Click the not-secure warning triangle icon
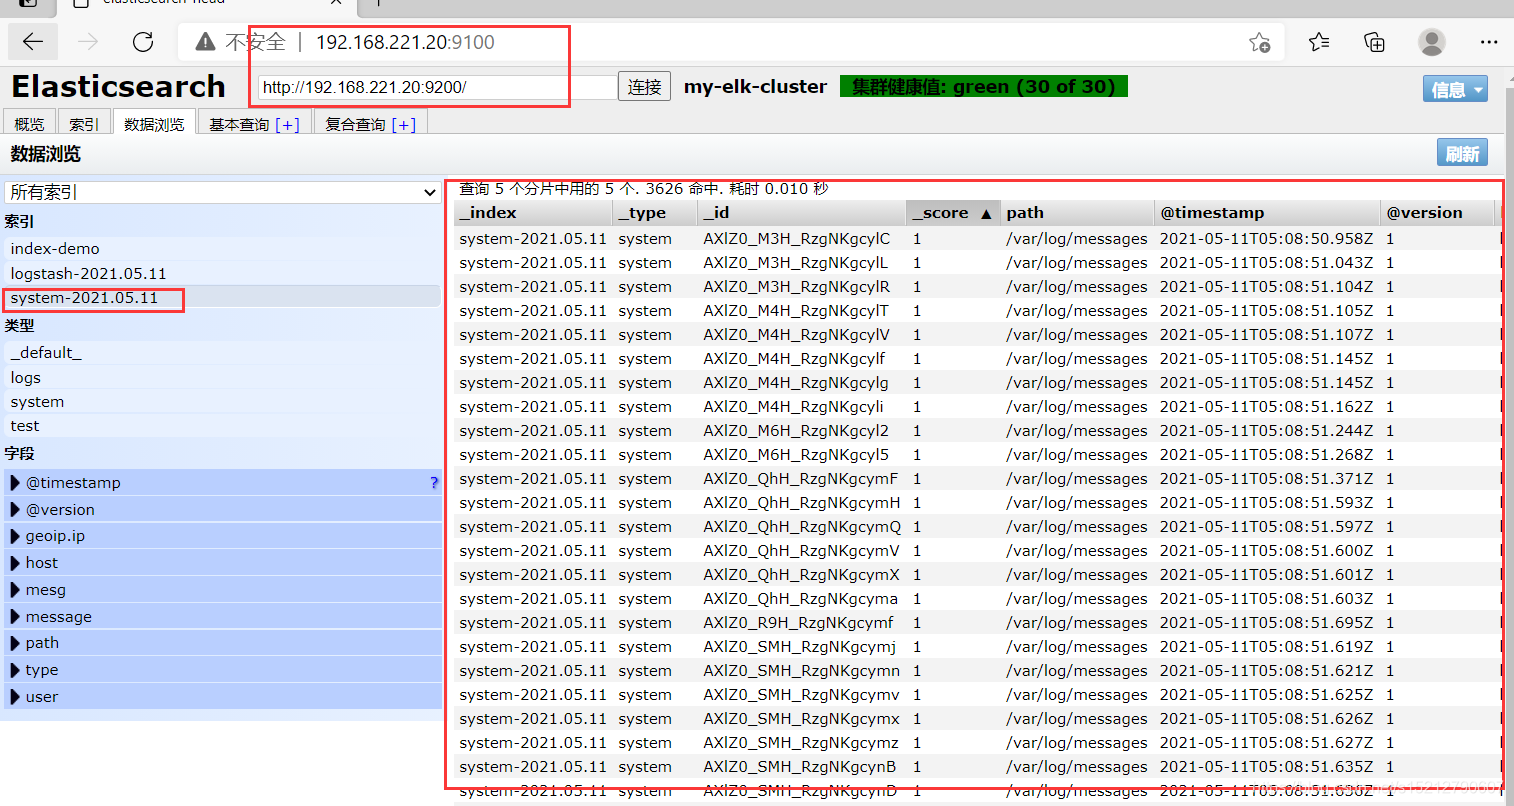Screen dimensions: 1514x806 pyautogui.click(x=205, y=42)
